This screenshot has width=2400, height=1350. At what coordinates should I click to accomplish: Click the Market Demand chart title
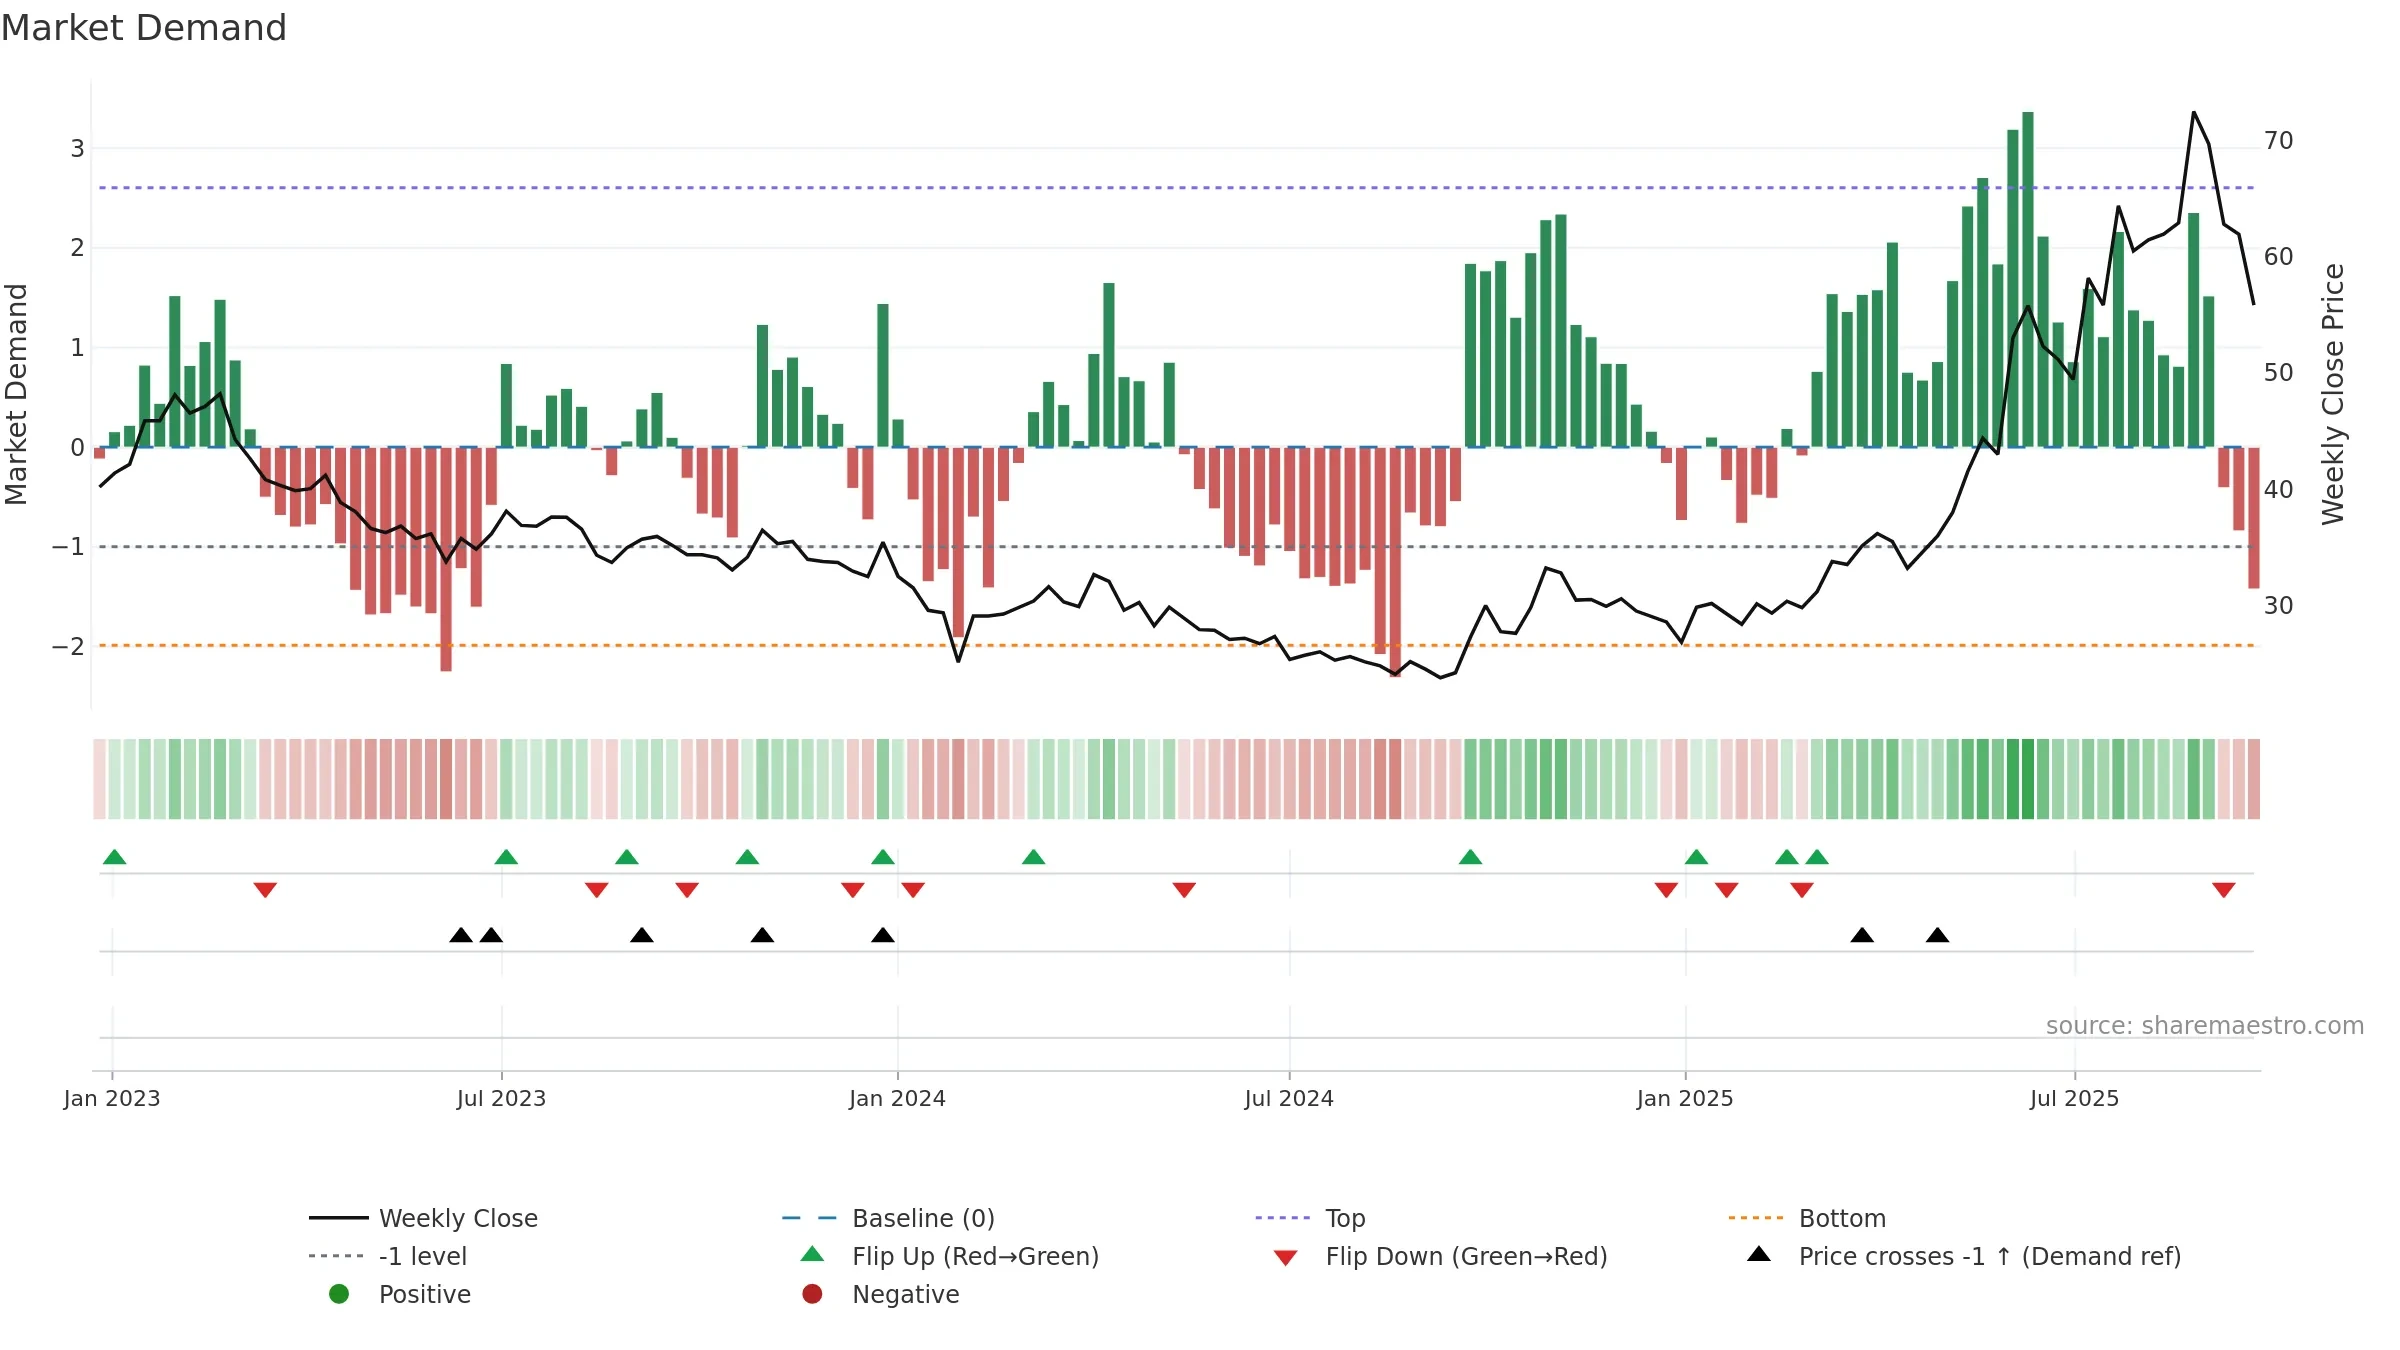click(144, 28)
